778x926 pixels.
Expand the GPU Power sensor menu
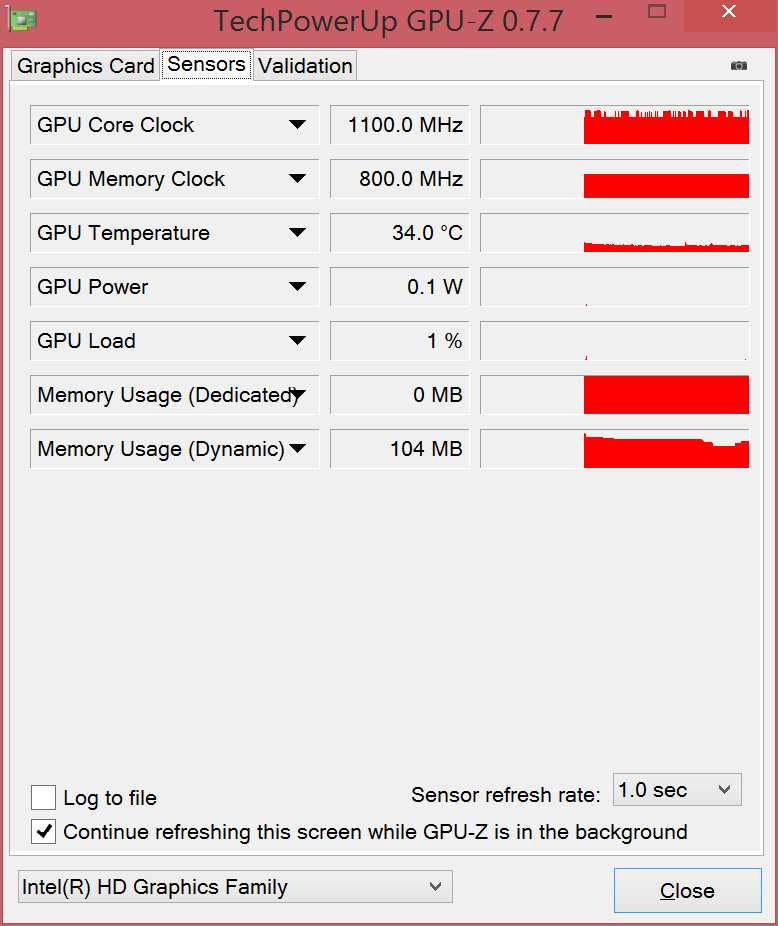(x=297, y=287)
